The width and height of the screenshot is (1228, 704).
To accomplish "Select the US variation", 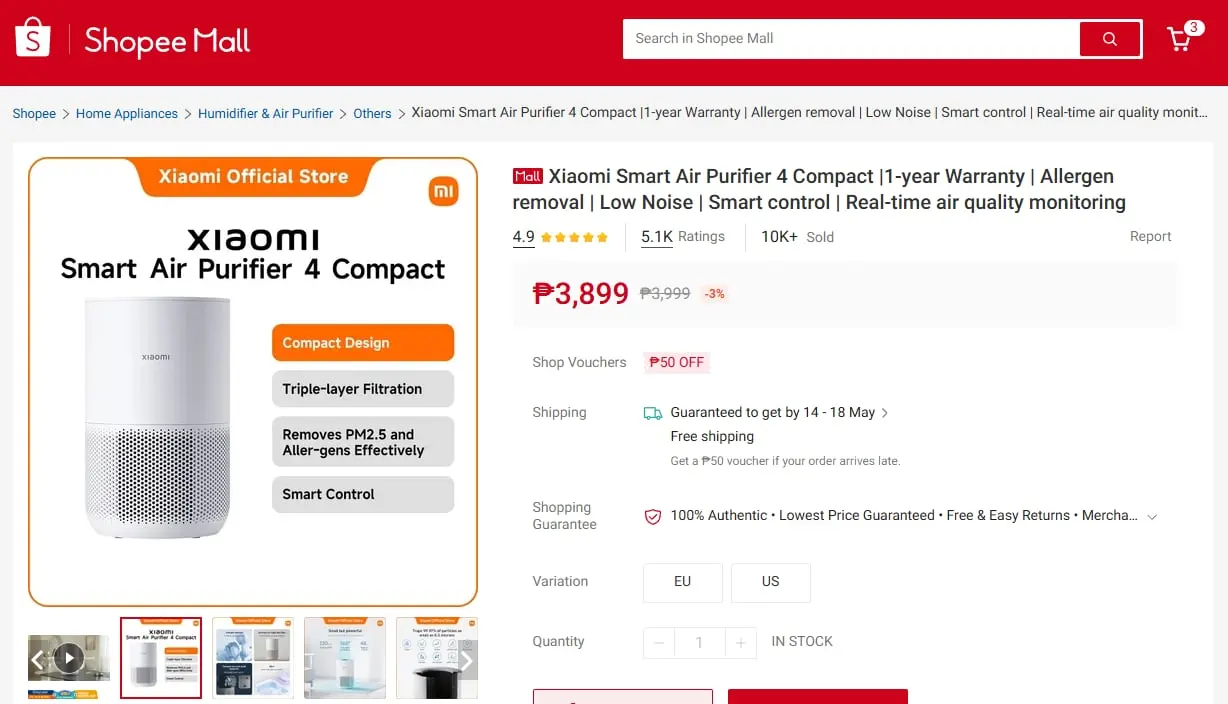I will point(771,582).
